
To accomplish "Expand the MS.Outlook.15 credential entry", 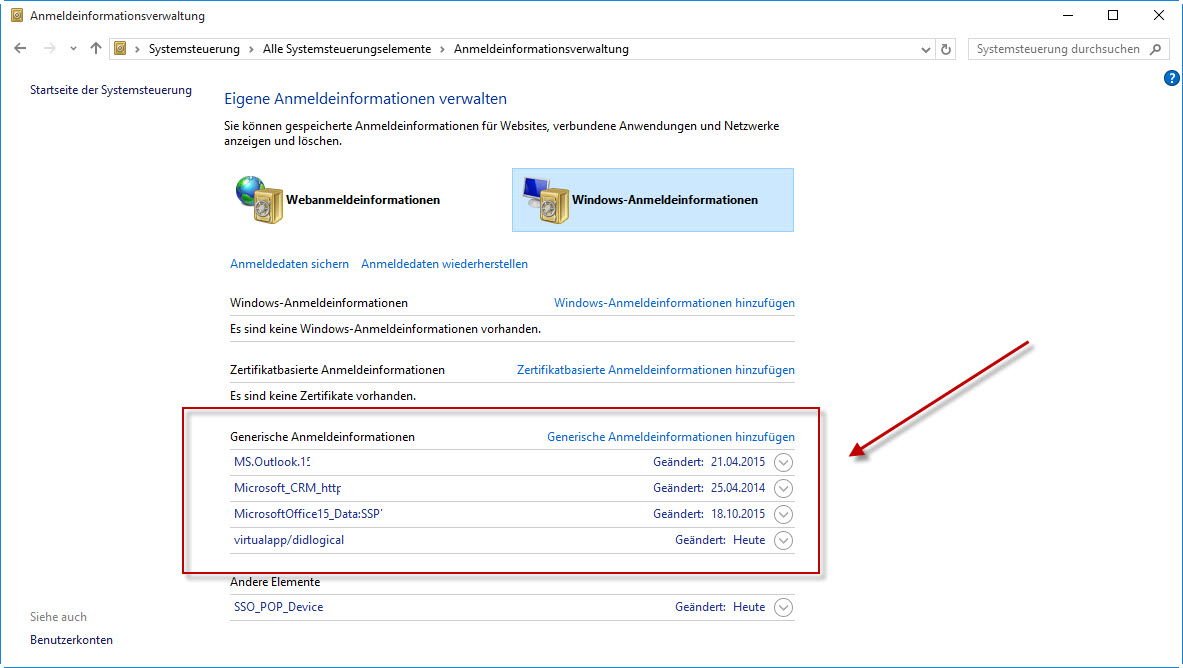I will pos(784,462).
